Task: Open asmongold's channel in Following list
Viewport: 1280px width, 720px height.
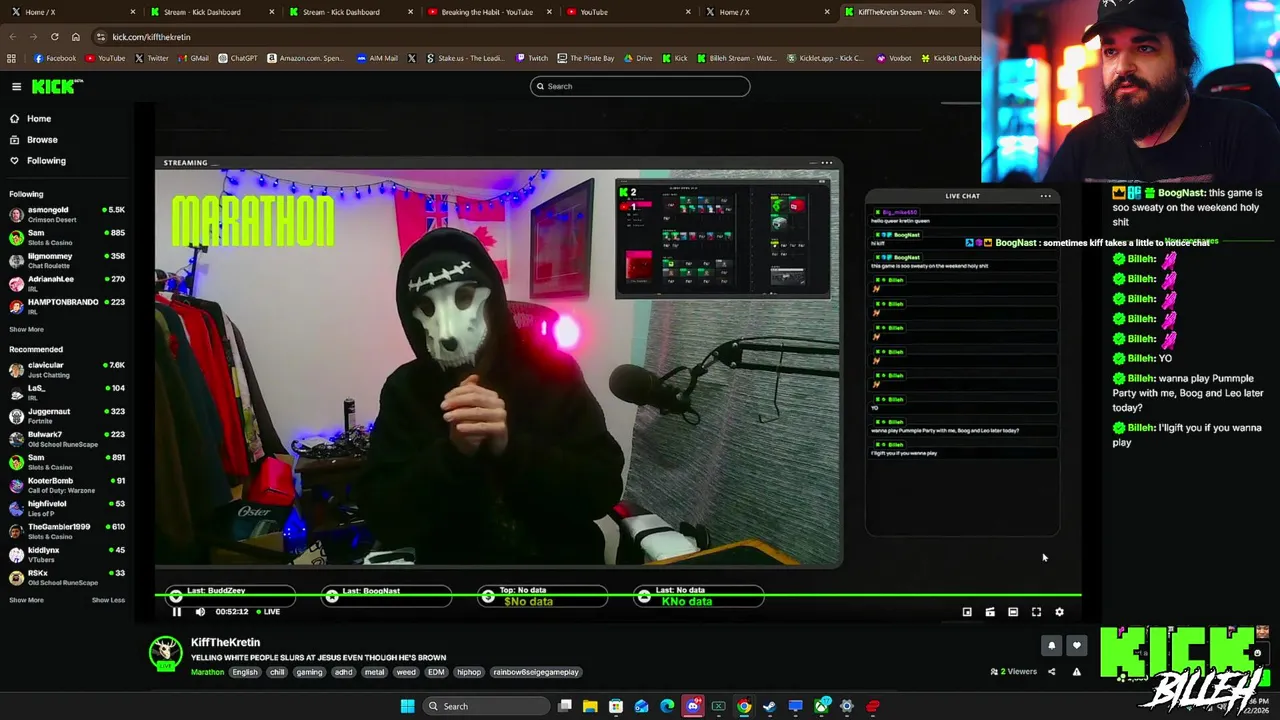Action: [x=66, y=215]
